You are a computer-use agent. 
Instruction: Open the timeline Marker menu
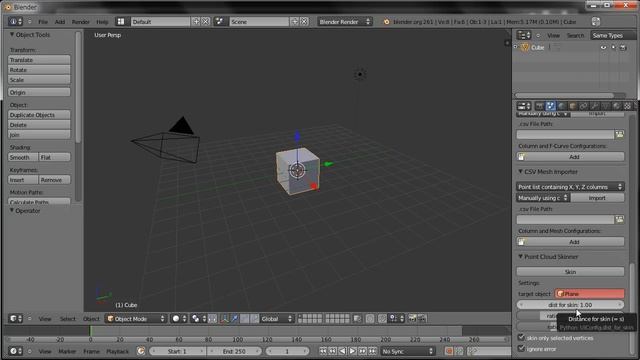[x=67, y=351]
